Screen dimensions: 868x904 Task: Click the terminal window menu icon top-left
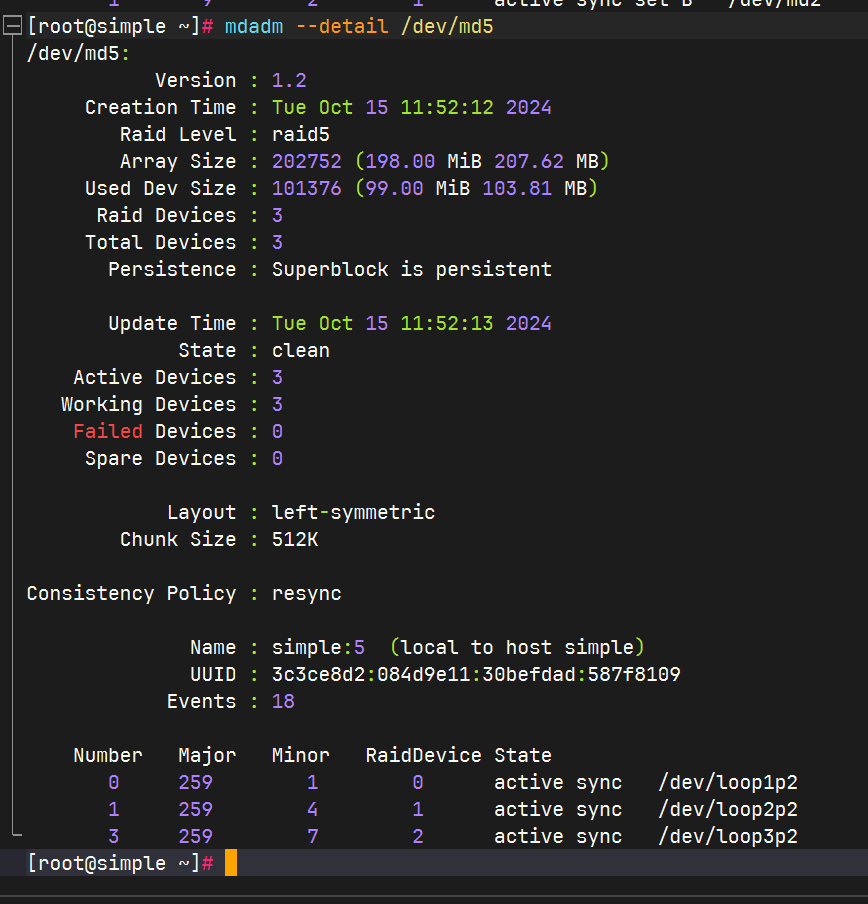pos(13,25)
